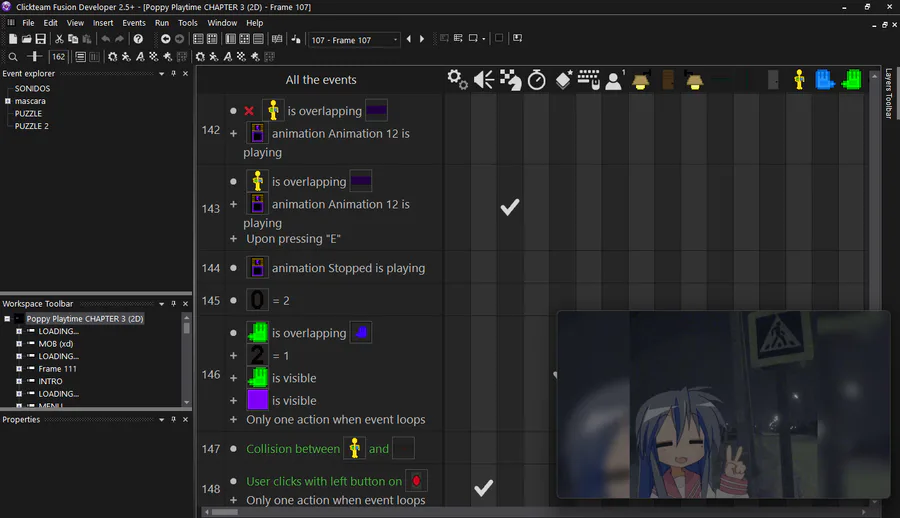Image resolution: width=900 pixels, height=518 pixels.
Task: Select PUZZLE 2 in the Event explorer
Action: [32, 126]
